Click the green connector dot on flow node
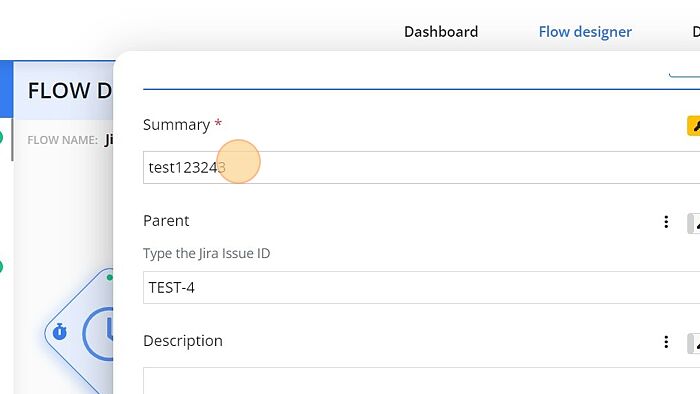This screenshot has height=394, width=700. [110, 278]
